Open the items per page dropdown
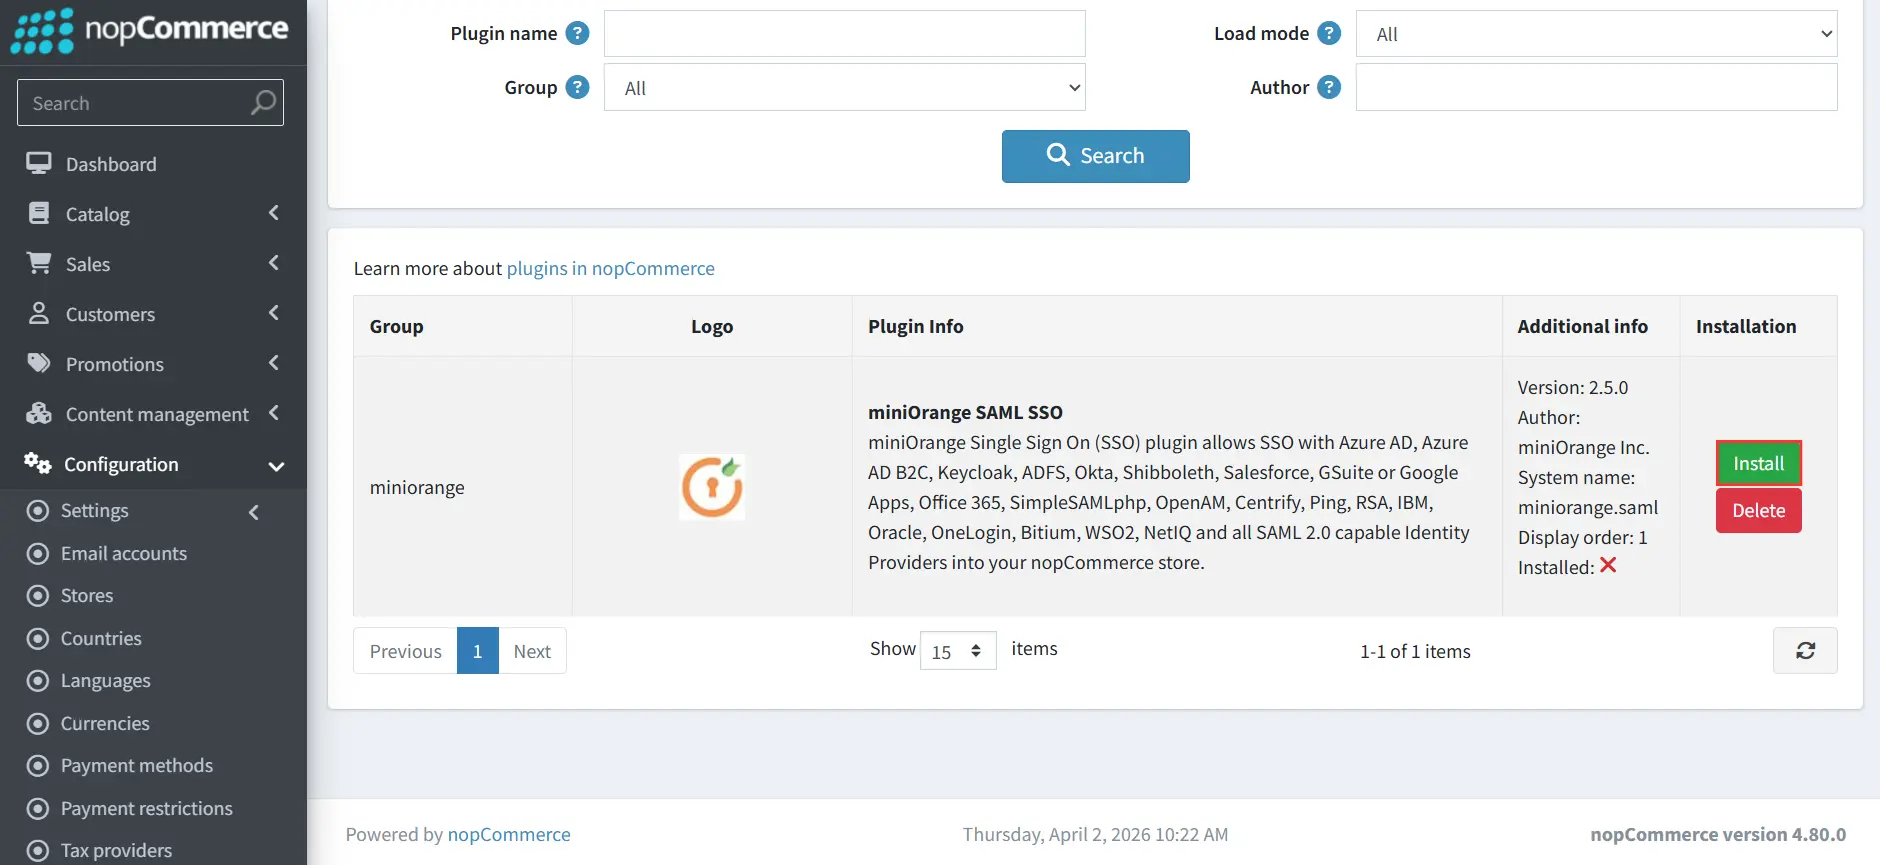The image size is (1880, 865). click(x=958, y=651)
